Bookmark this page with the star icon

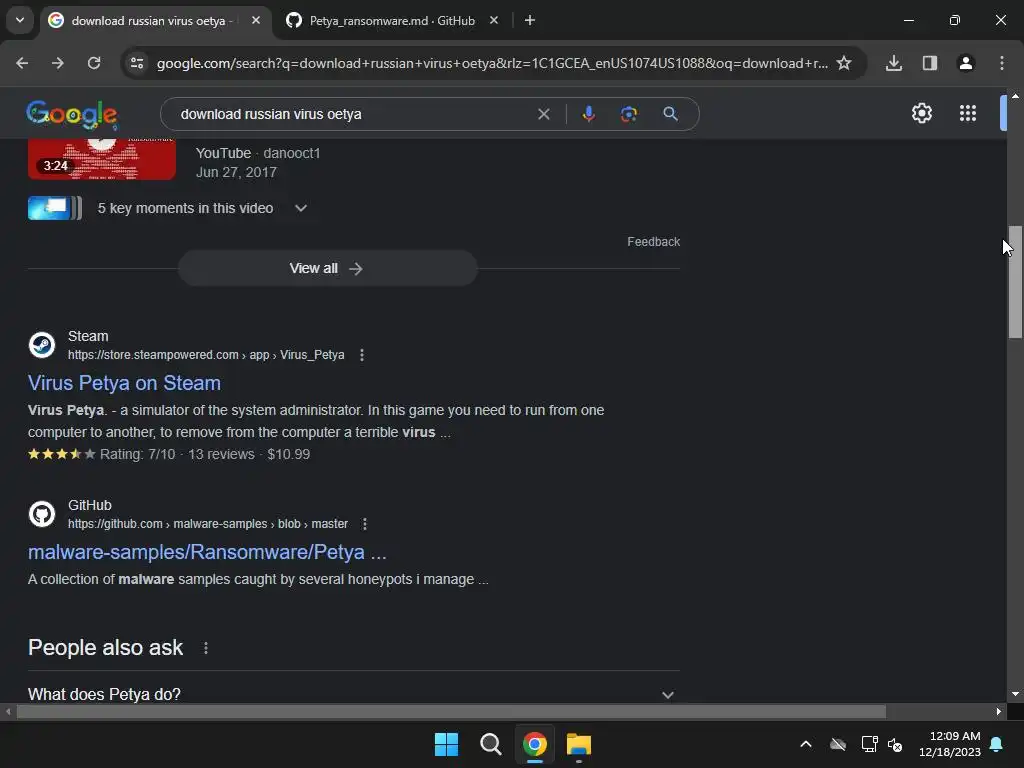click(844, 63)
